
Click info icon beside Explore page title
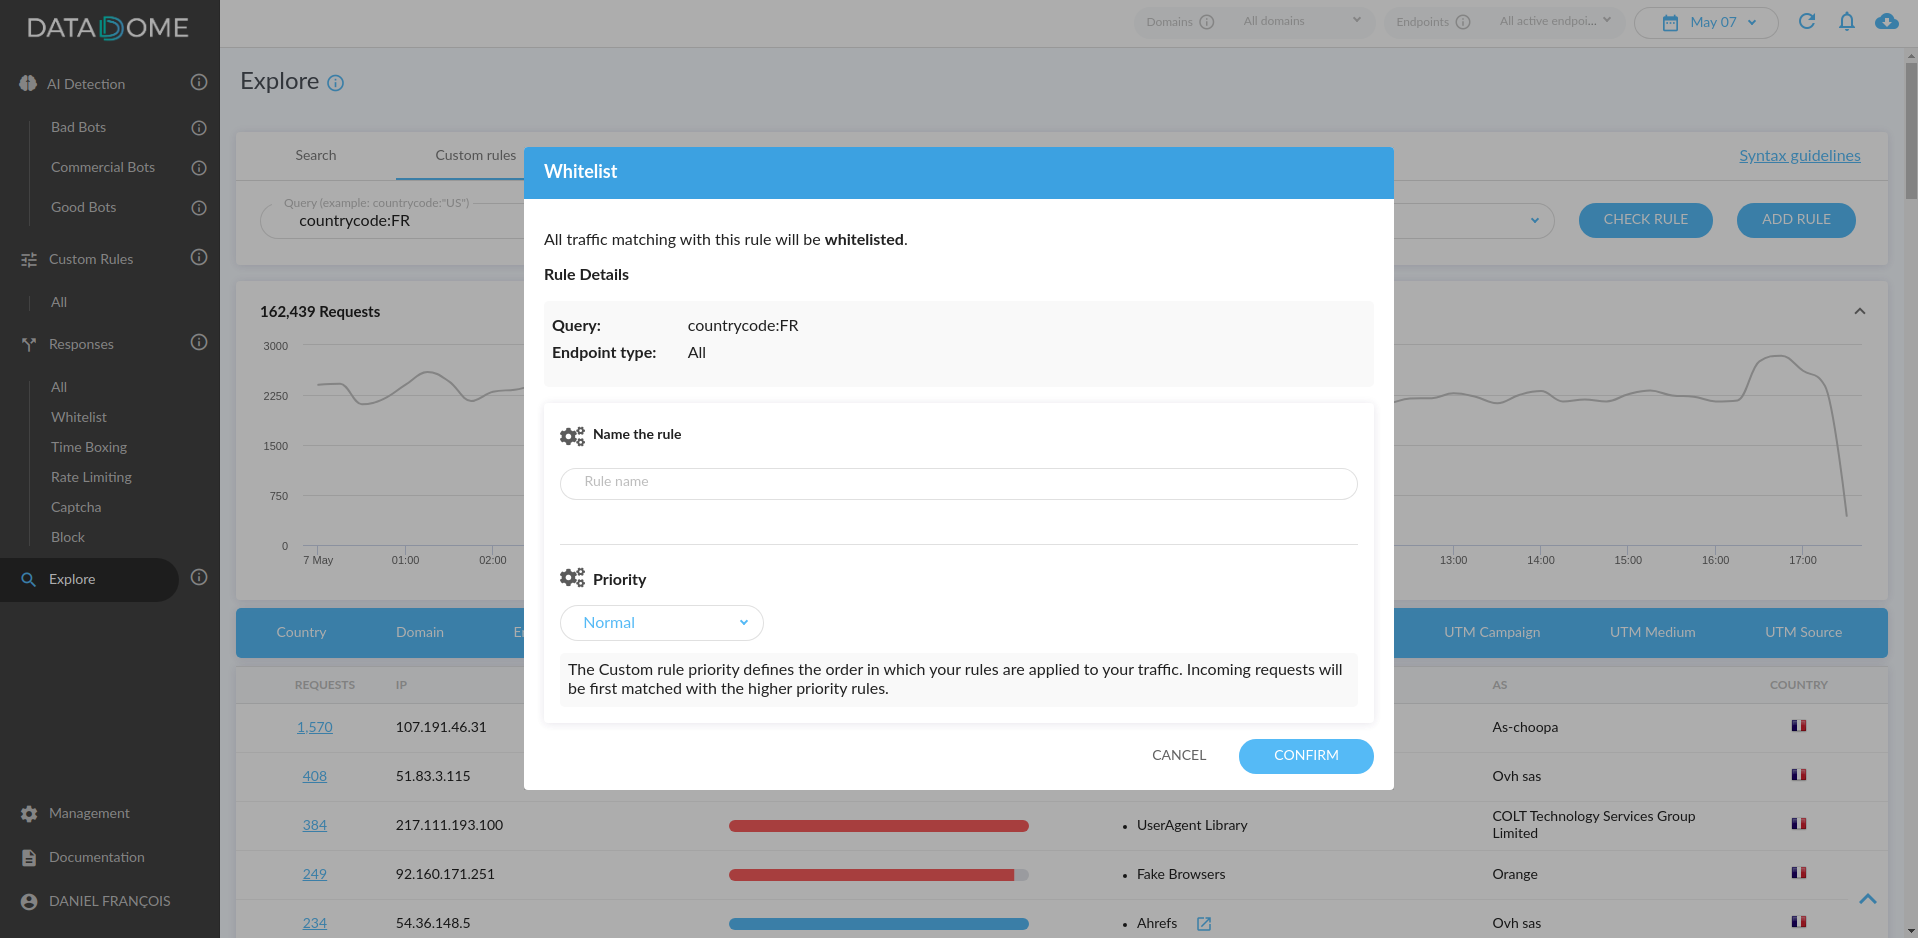336,83
